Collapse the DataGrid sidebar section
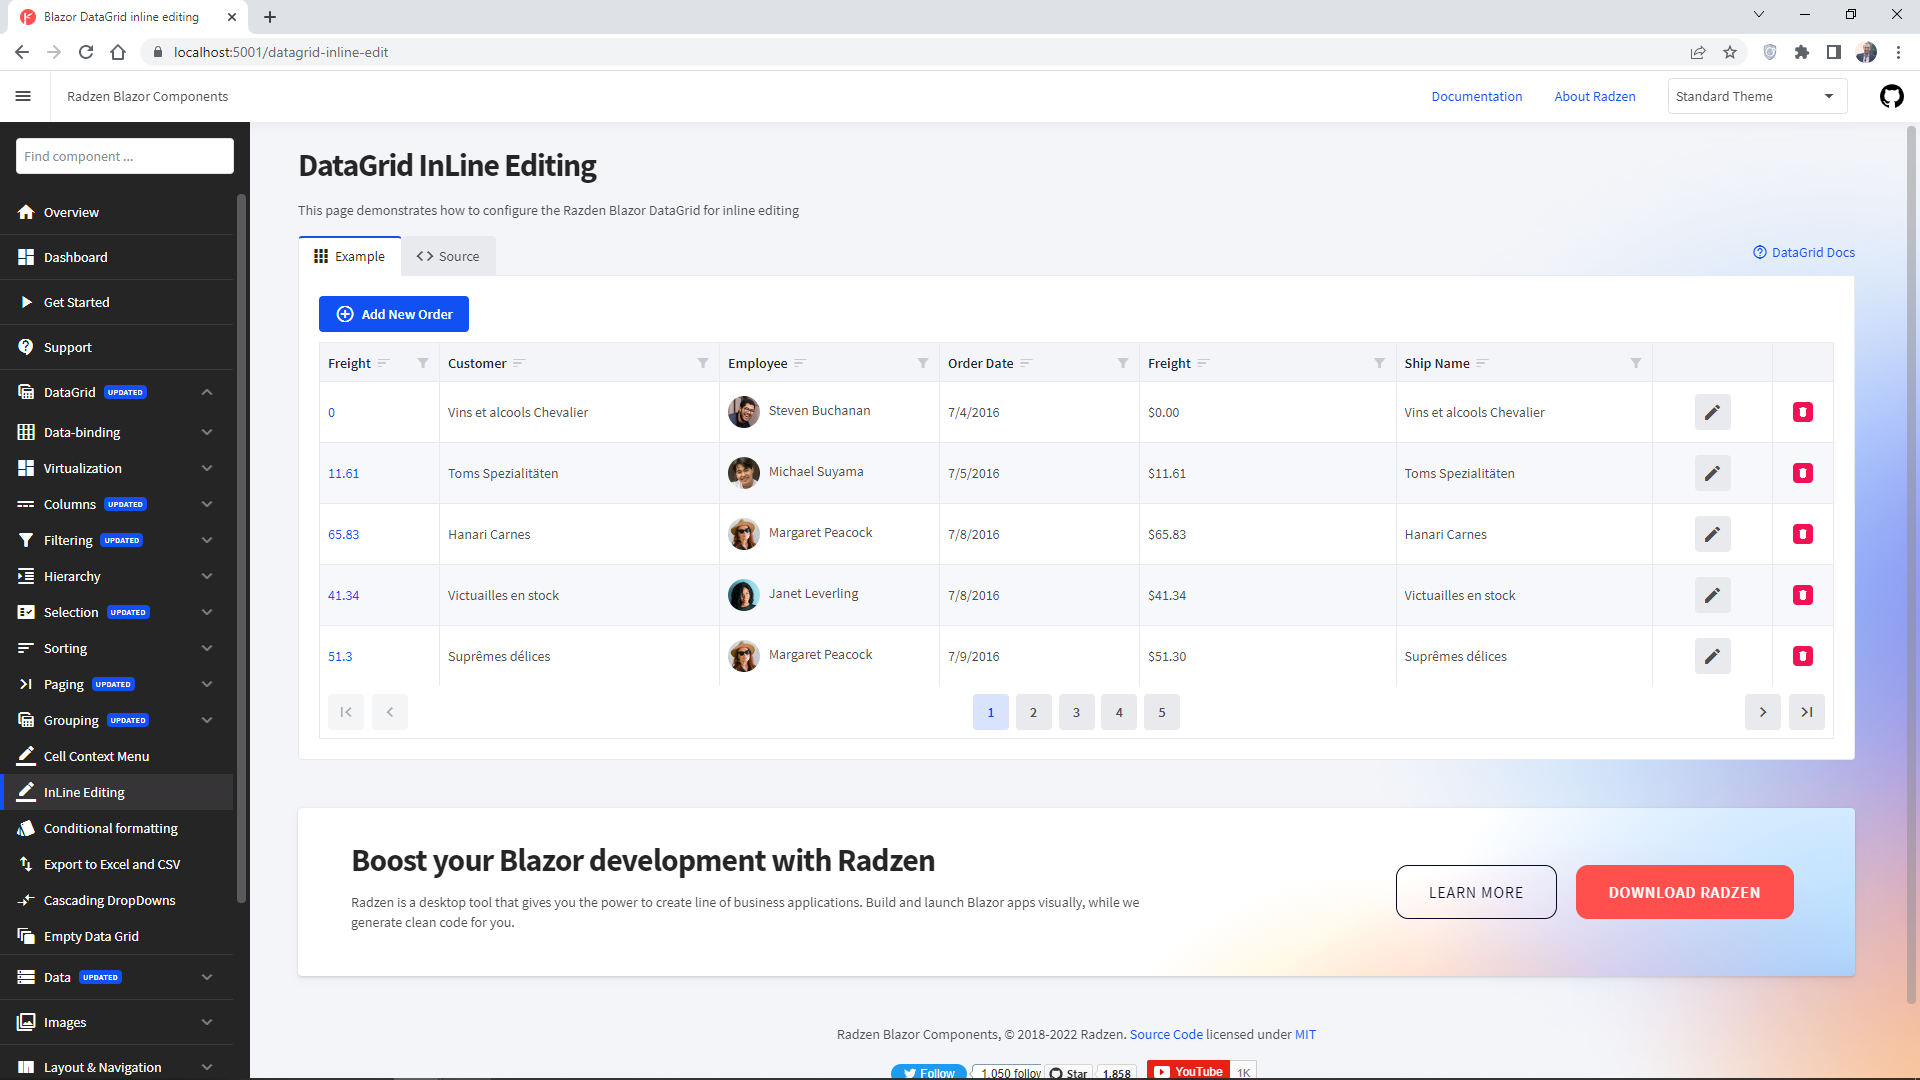This screenshot has height=1080, width=1920. pyautogui.click(x=207, y=392)
